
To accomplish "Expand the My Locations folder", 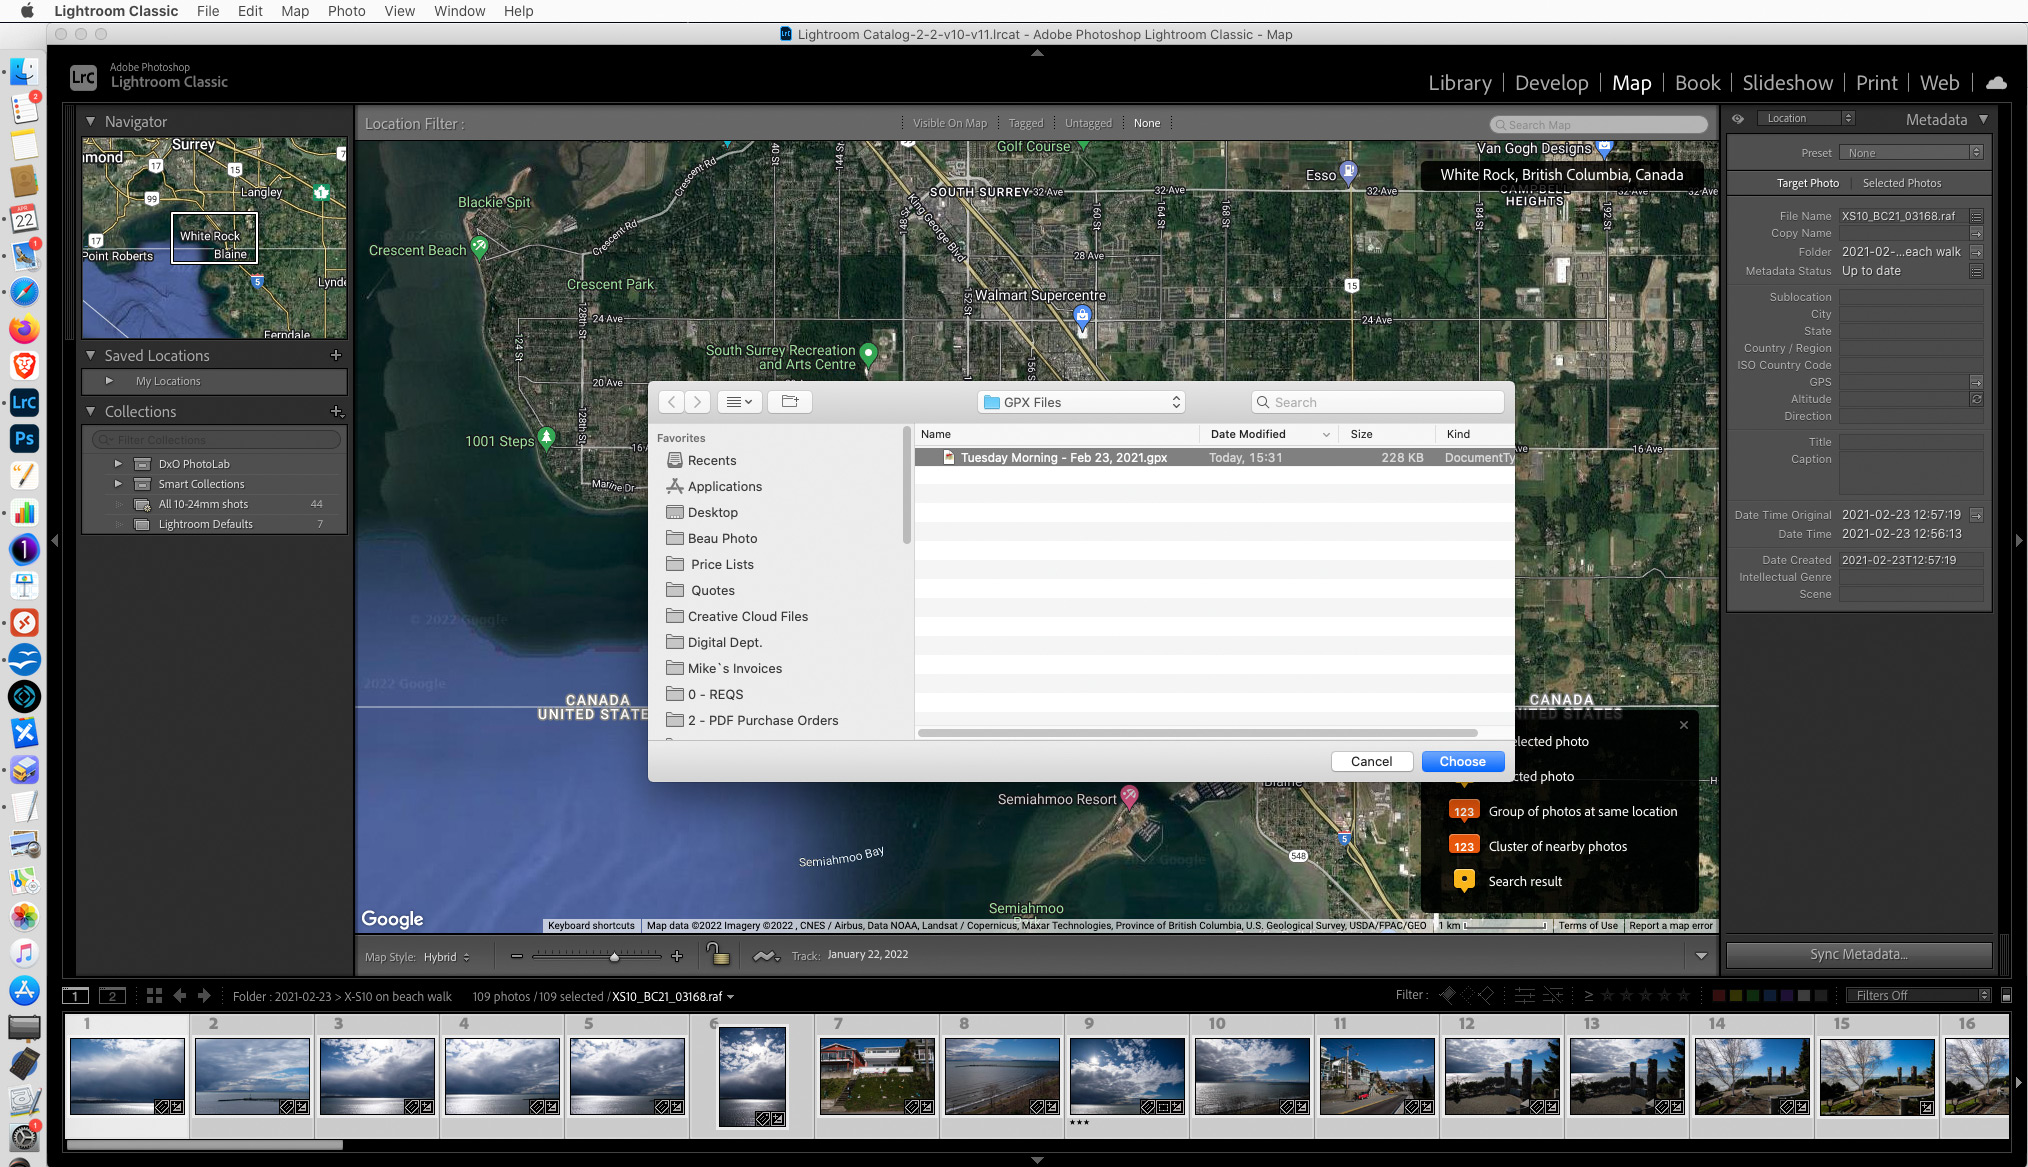I will [x=110, y=381].
